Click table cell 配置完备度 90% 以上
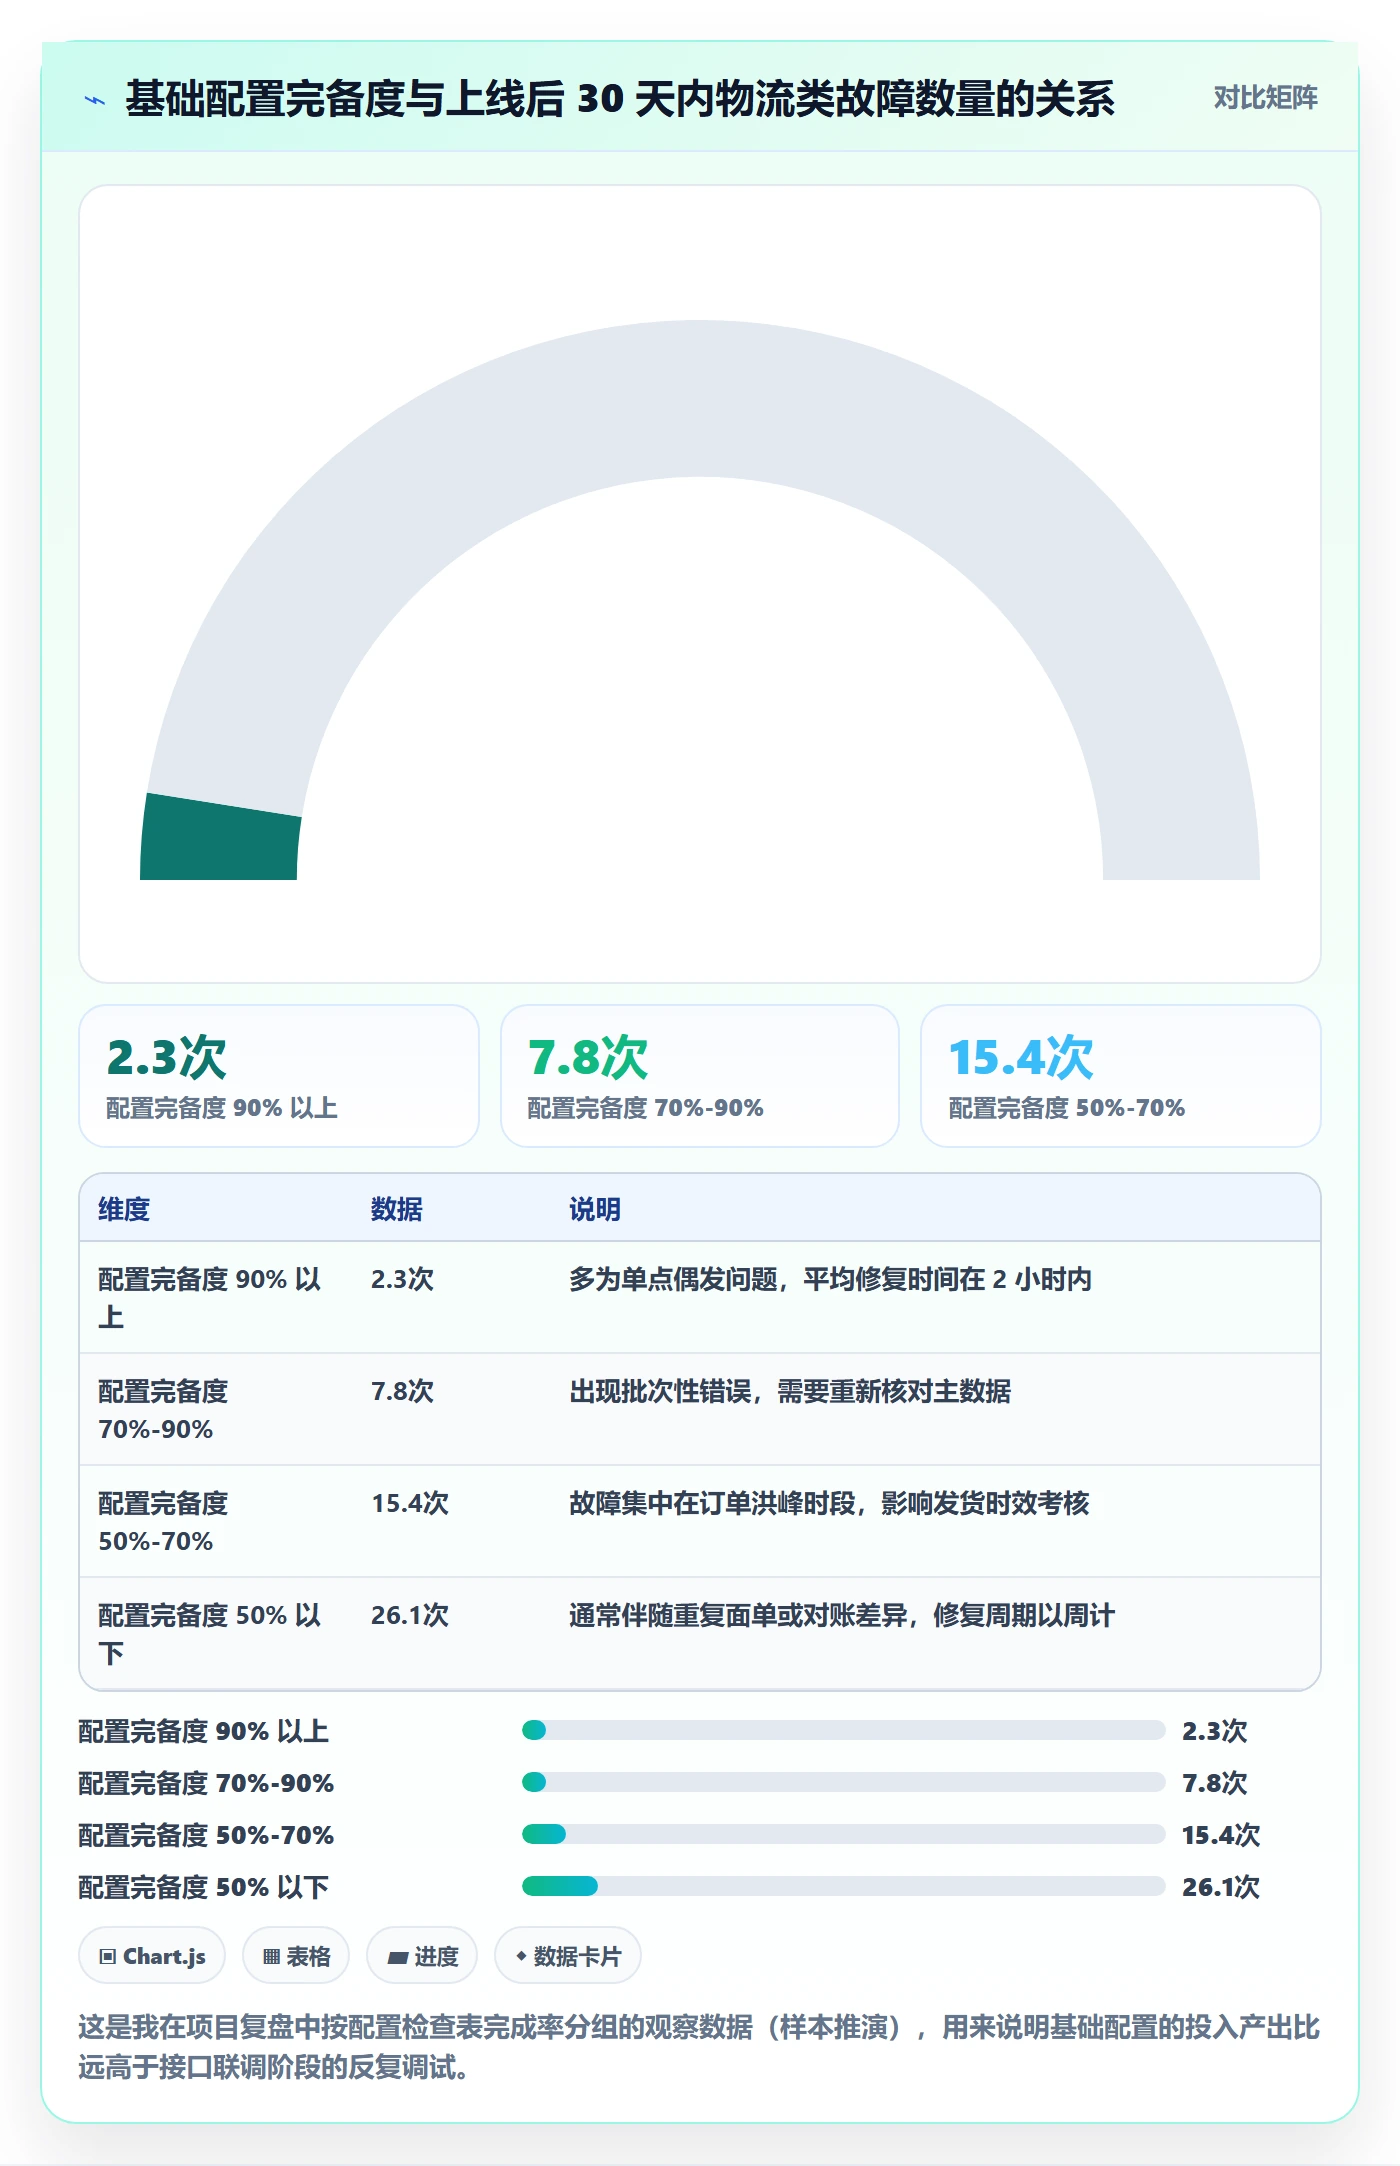Screen dimensions: 1400x2166 pos(216,1298)
